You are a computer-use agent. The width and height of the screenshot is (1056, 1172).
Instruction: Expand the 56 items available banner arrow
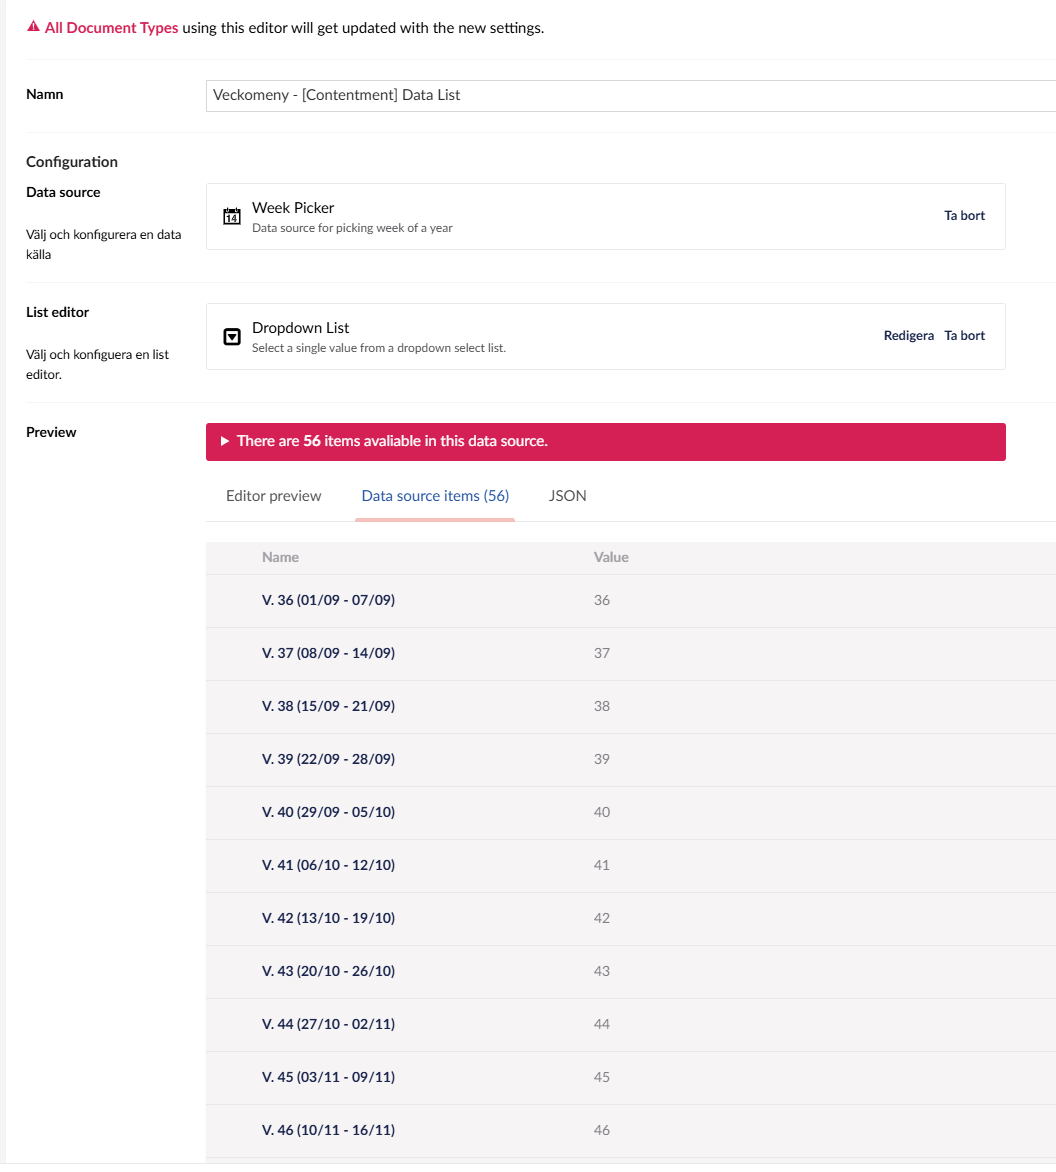click(x=225, y=441)
